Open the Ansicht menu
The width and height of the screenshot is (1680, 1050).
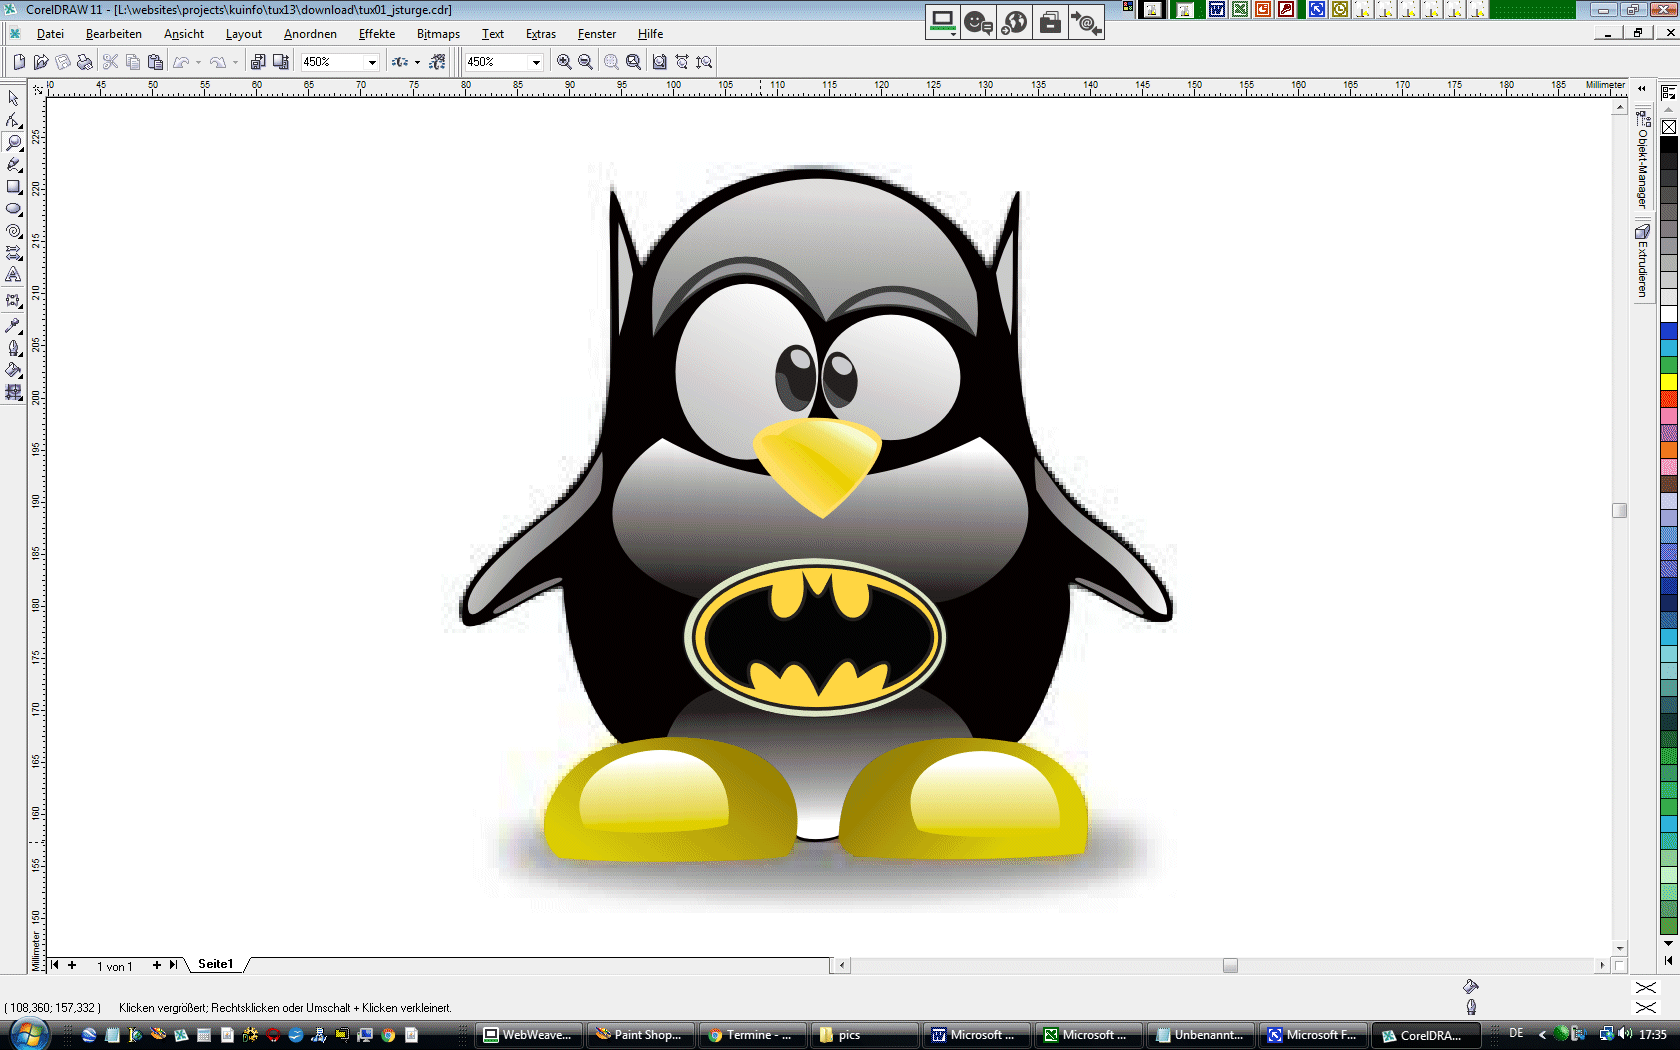coord(184,34)
